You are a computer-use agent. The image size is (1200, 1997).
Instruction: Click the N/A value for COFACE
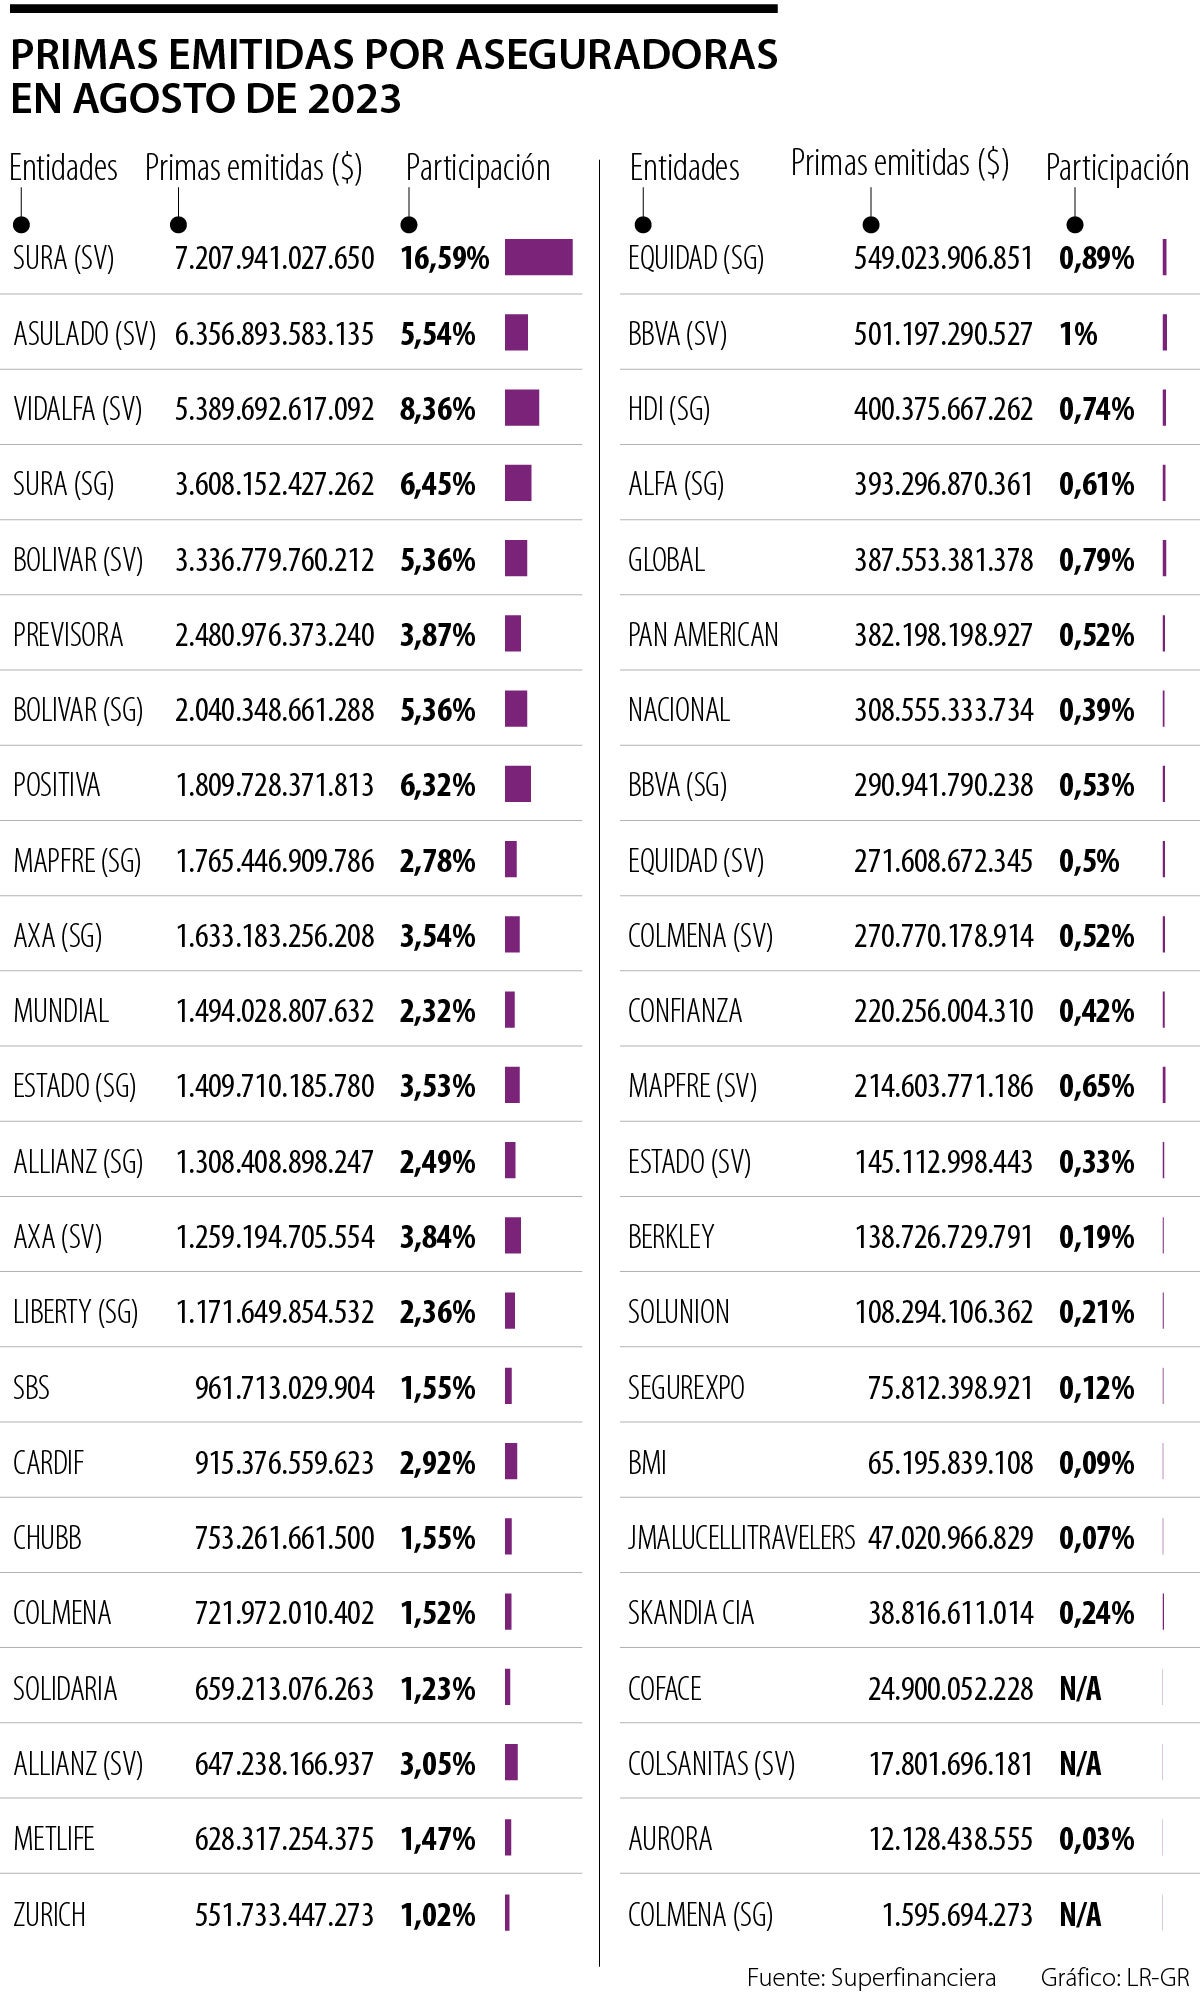(1080, 1688)
